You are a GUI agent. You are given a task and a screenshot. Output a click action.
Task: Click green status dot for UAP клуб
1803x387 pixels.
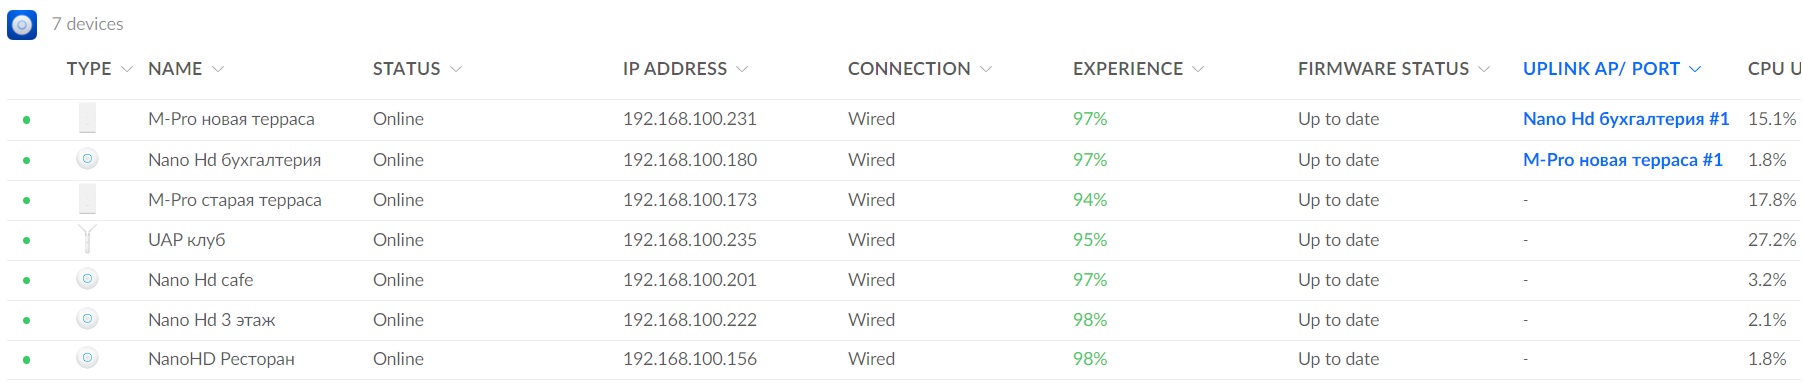[x=26, y=240]
